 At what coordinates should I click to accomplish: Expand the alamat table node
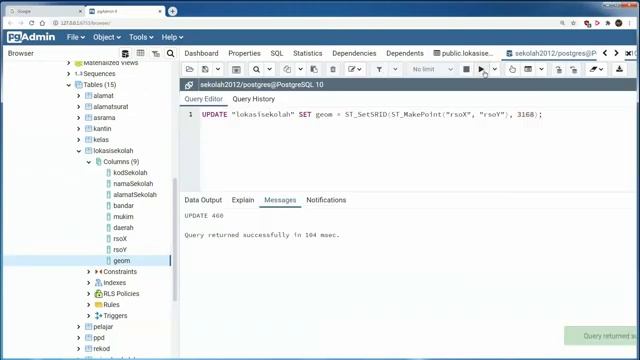click(79, 96)
